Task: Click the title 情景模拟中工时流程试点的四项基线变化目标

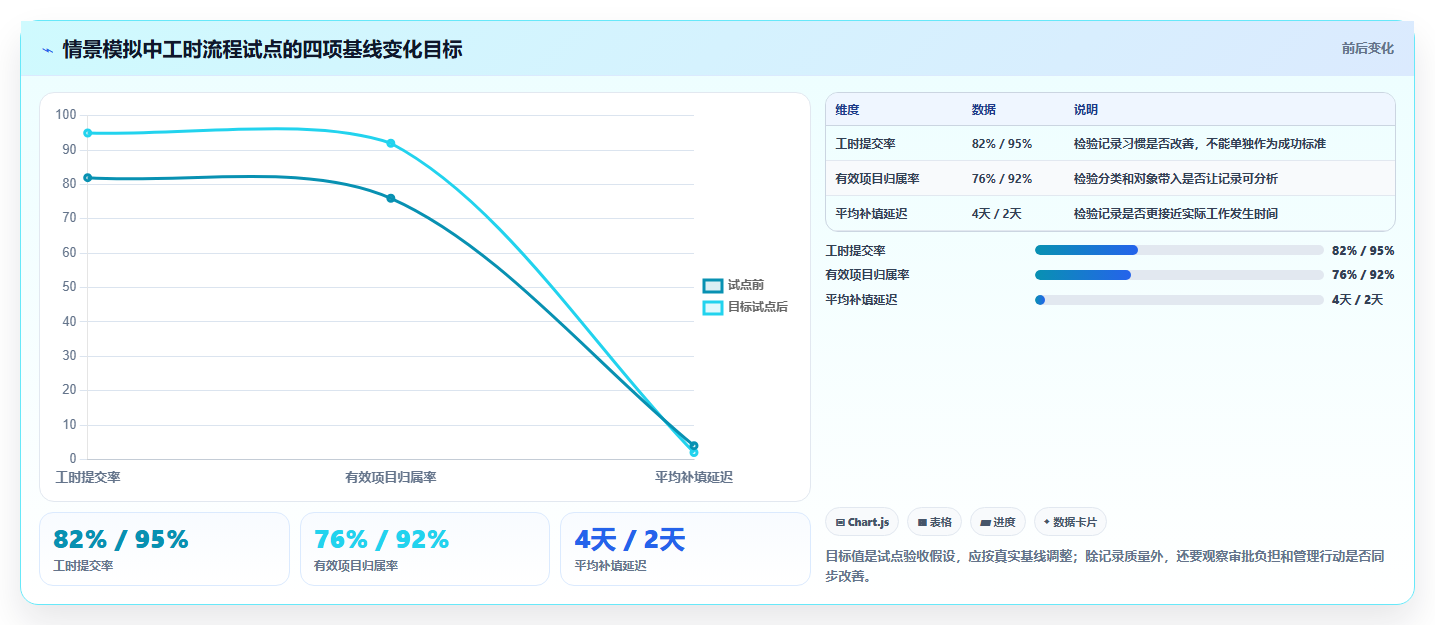Action: 262,49
